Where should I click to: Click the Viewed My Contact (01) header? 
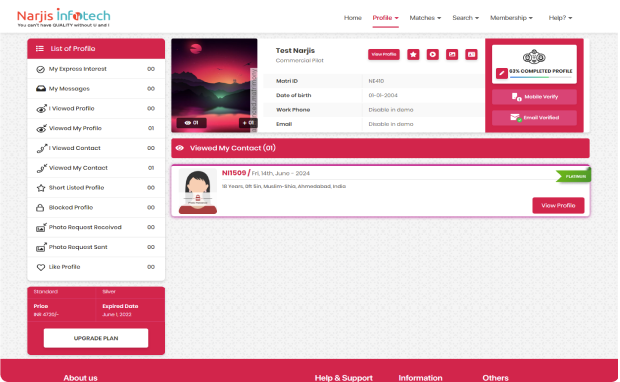[x=380, y=148]
